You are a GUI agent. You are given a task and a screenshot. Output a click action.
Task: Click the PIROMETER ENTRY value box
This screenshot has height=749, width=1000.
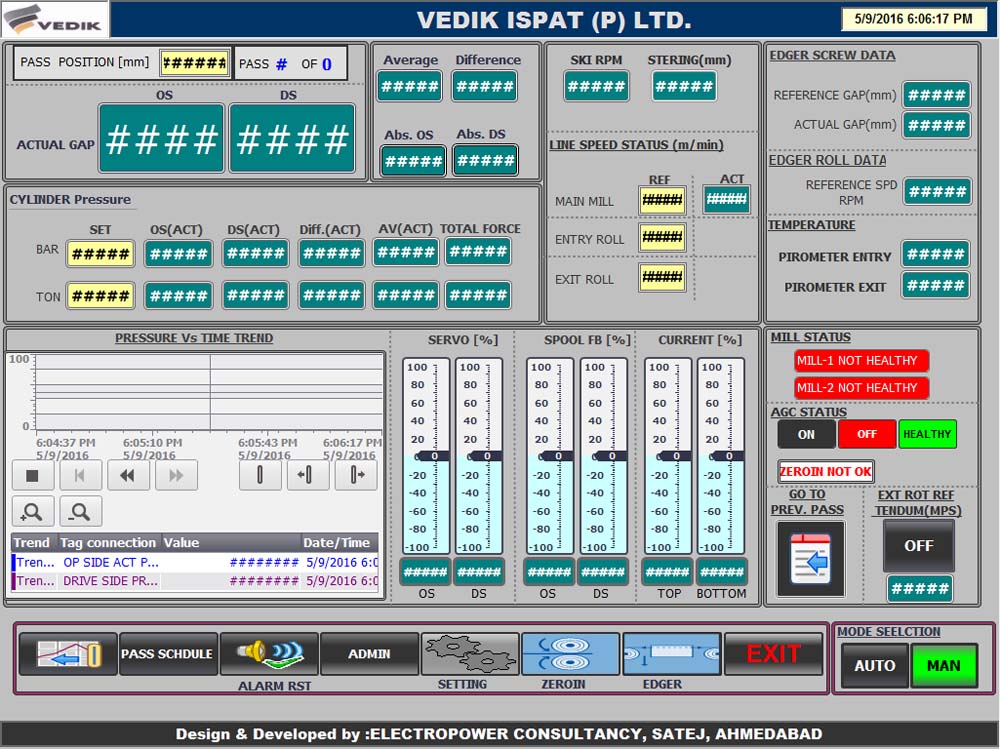coord(936,255)
